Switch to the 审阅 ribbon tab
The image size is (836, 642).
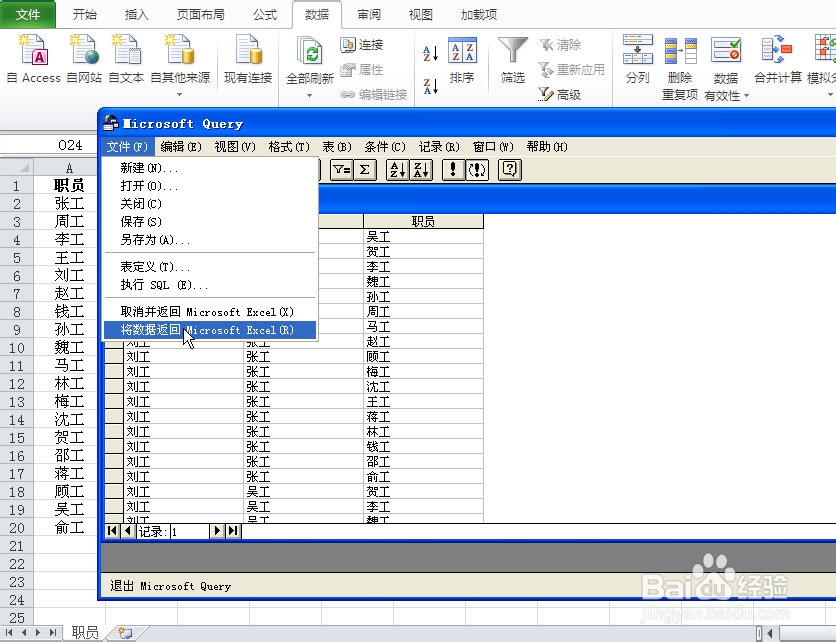pyautogui.click(x=368, y=14)
